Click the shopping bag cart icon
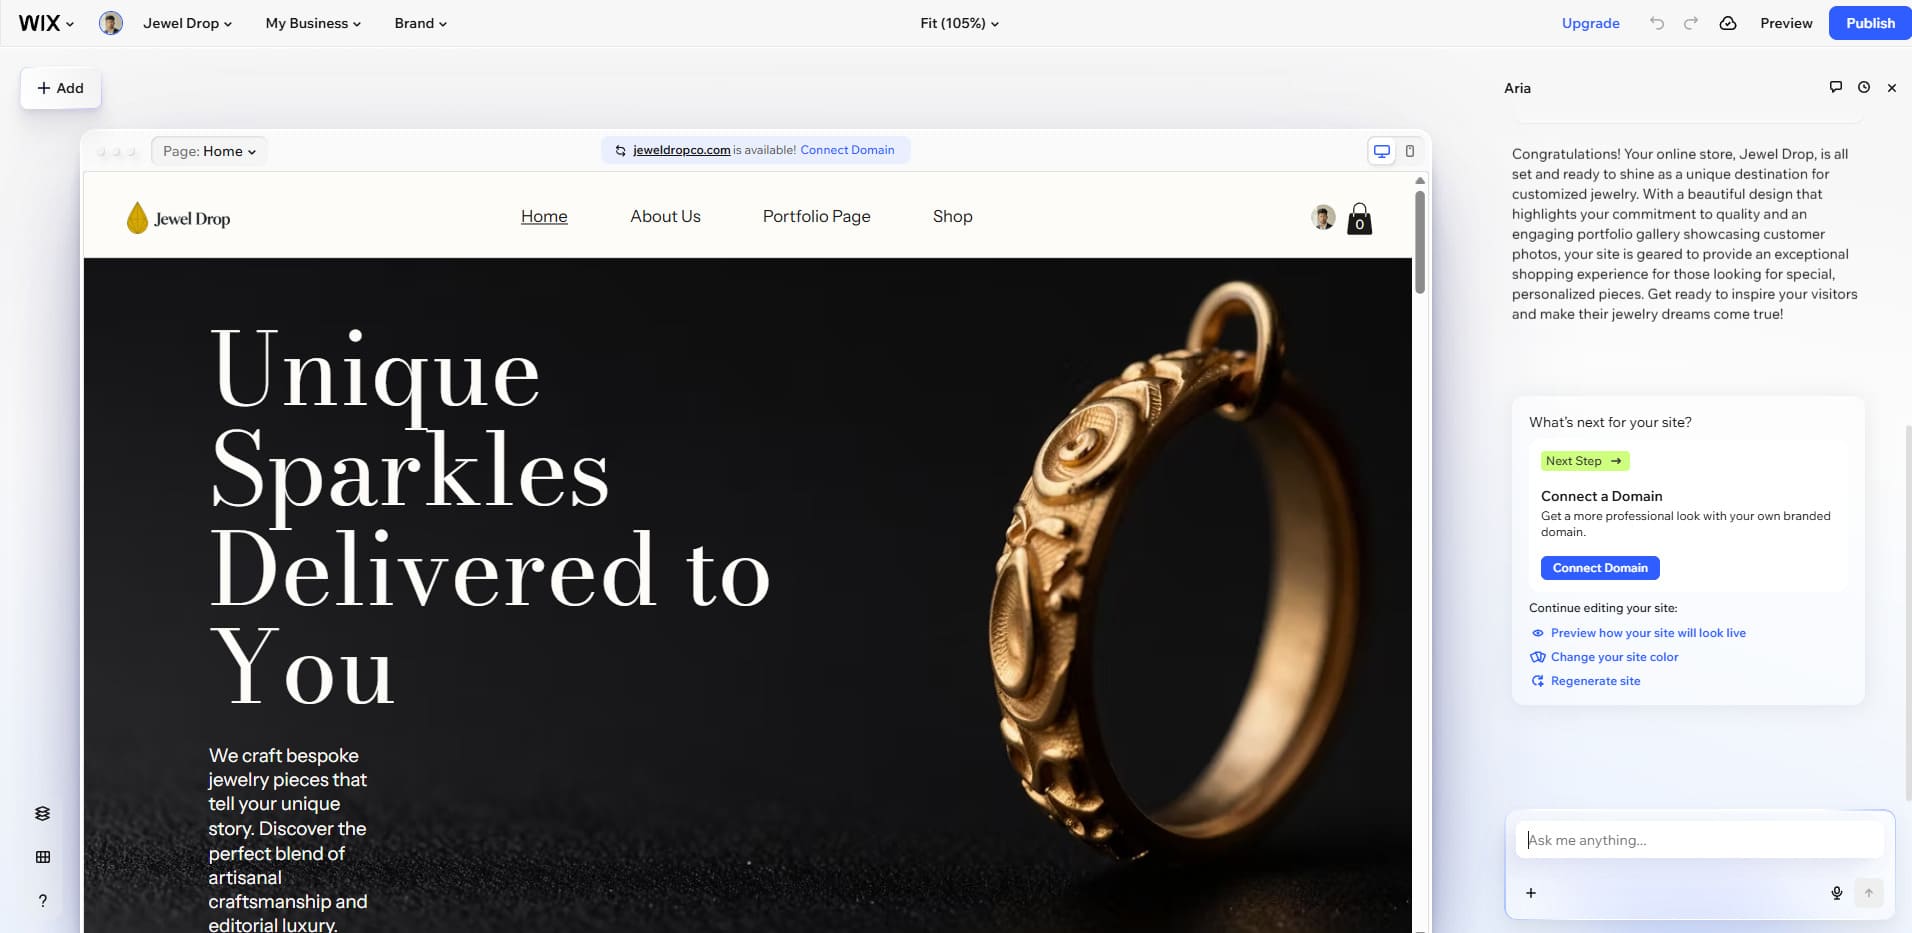The image size is (1912, 933). [x=1360, y=218]
